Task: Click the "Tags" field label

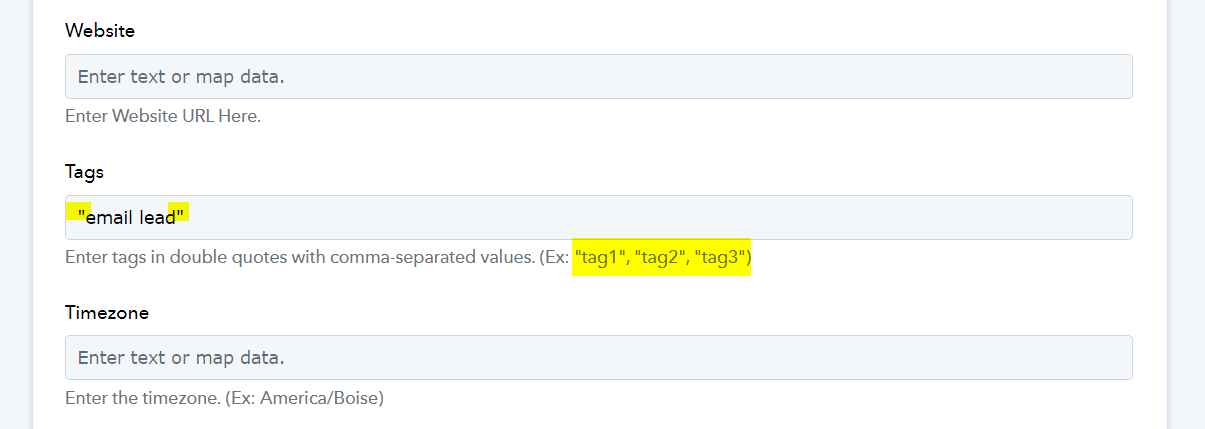Action: coord(85,172)
